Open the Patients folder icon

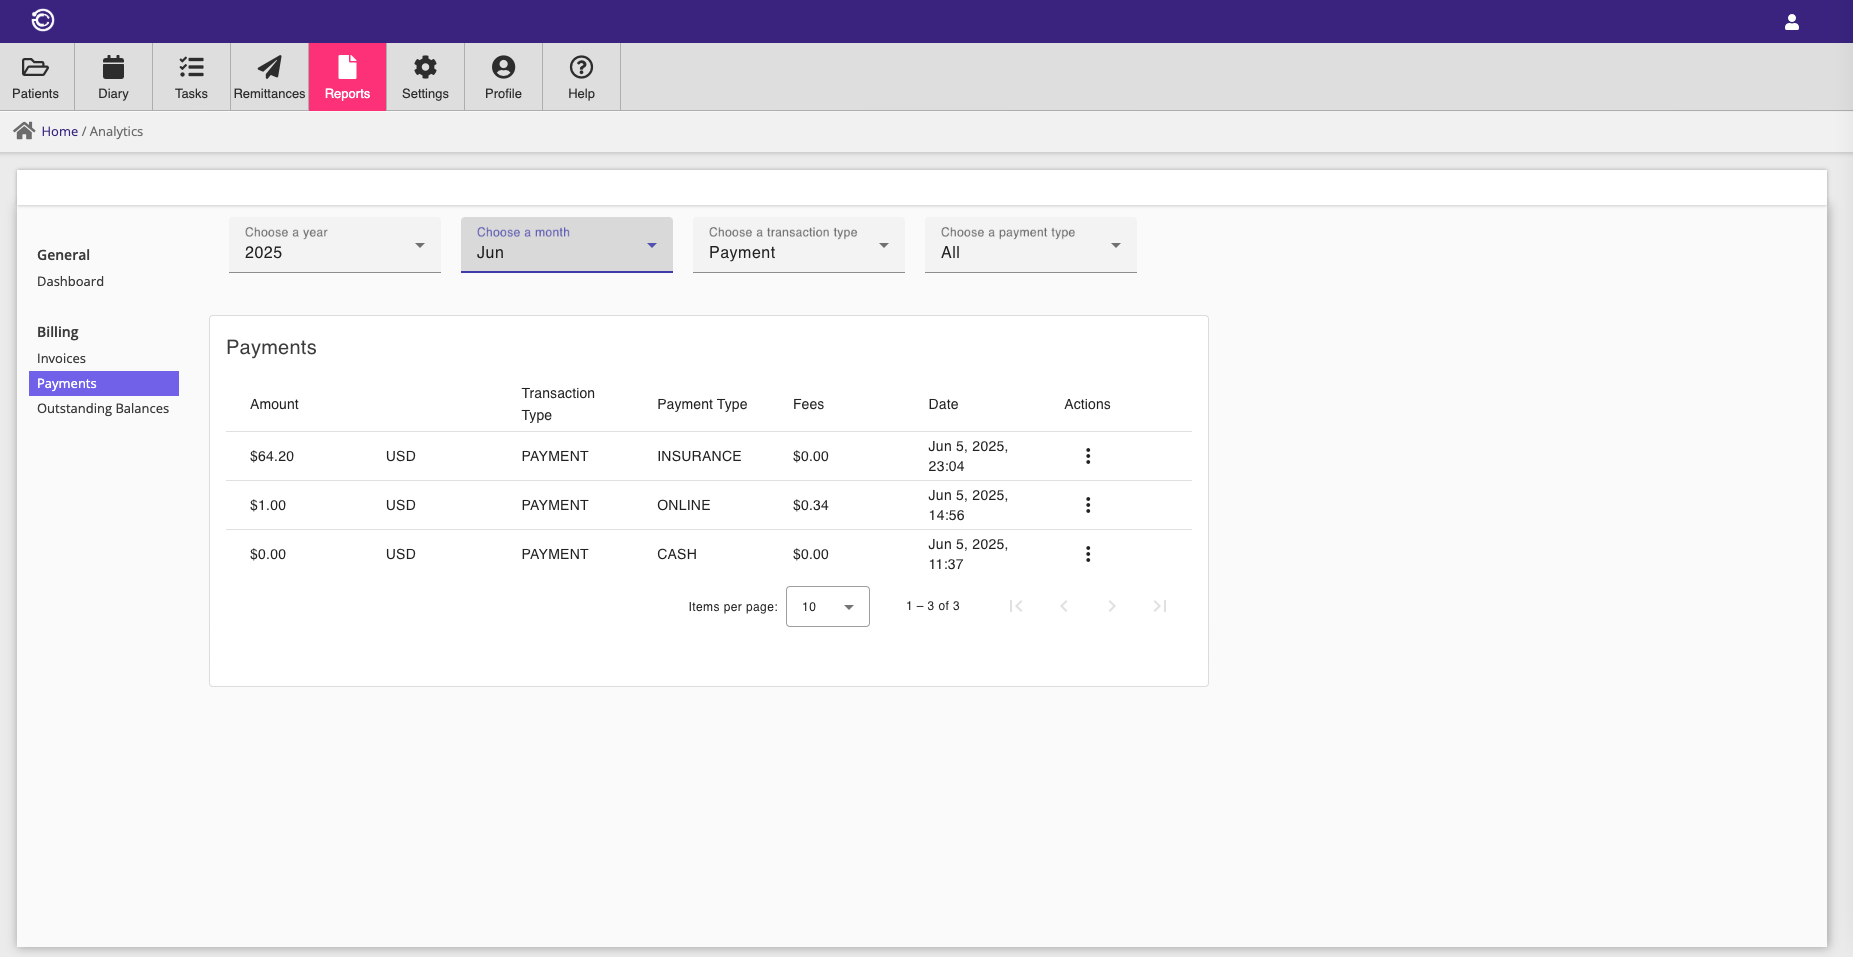pos(35,68)
